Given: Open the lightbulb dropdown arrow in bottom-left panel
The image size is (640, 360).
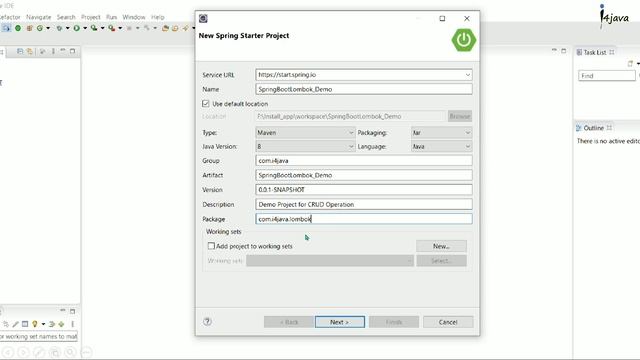Looking at the screenshot, I should tap(43, 324).
